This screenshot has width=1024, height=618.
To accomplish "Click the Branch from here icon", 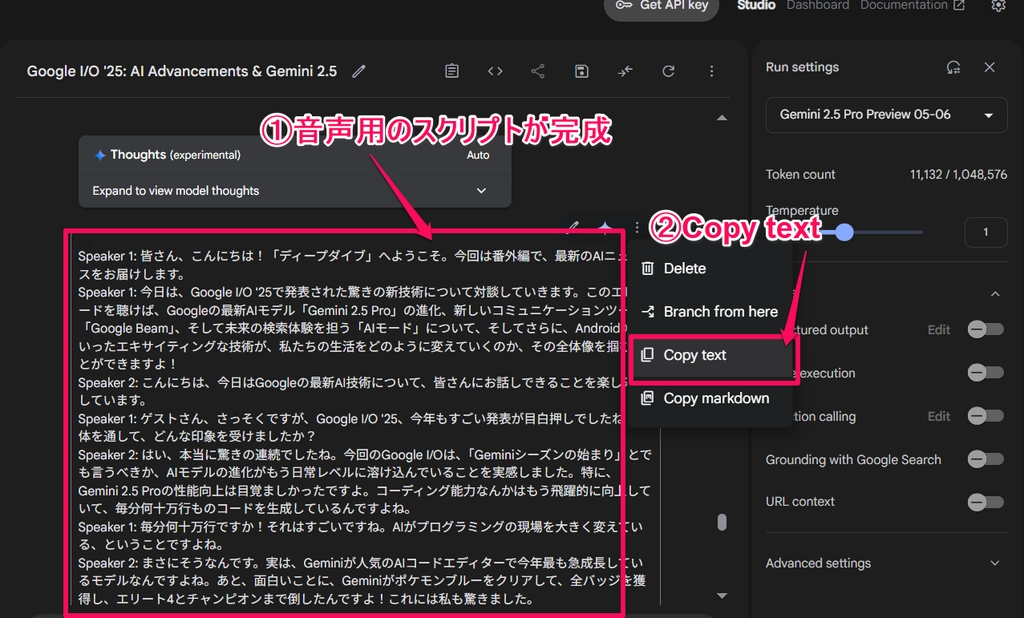I will coord(647,312).
